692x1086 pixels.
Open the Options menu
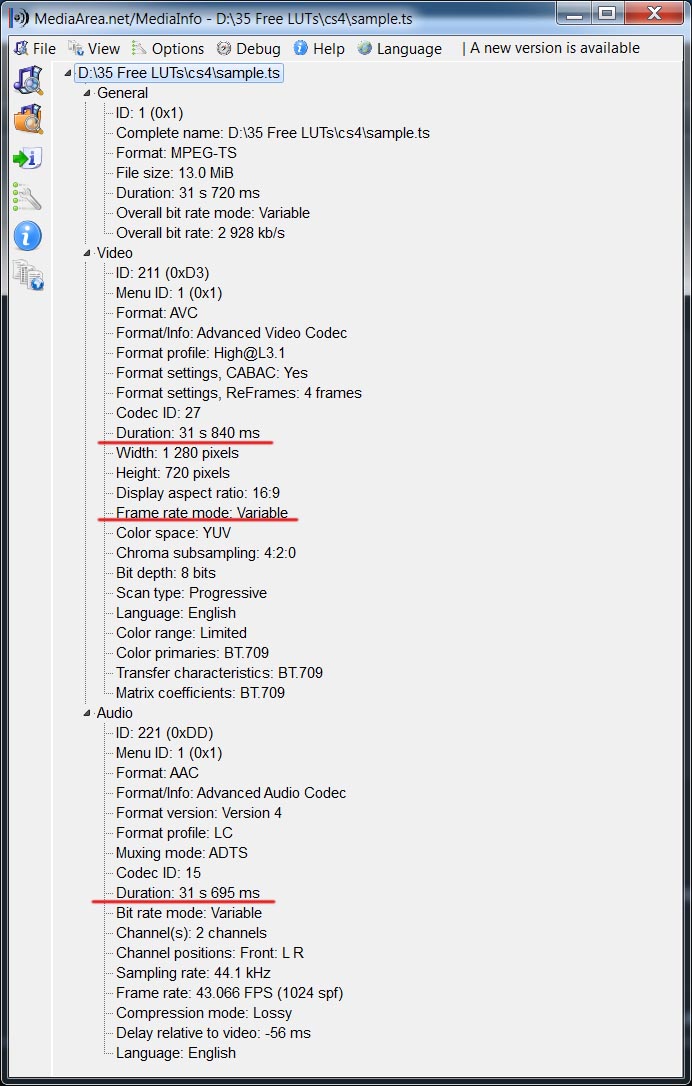coord(168,48)
